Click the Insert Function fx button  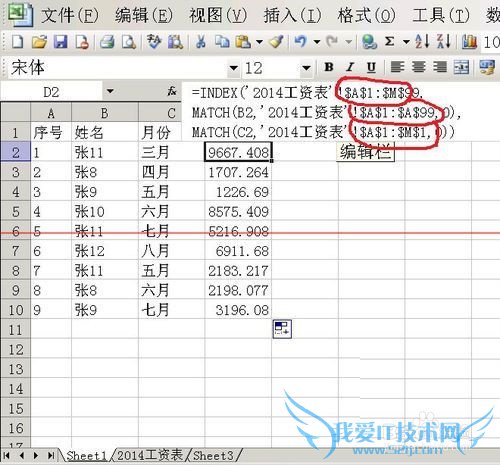tap(172, 91)
